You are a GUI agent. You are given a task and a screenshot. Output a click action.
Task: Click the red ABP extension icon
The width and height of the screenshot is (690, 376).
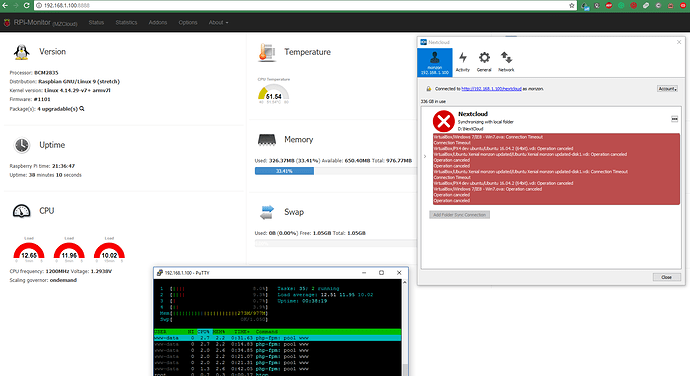[x=609, y=5]
